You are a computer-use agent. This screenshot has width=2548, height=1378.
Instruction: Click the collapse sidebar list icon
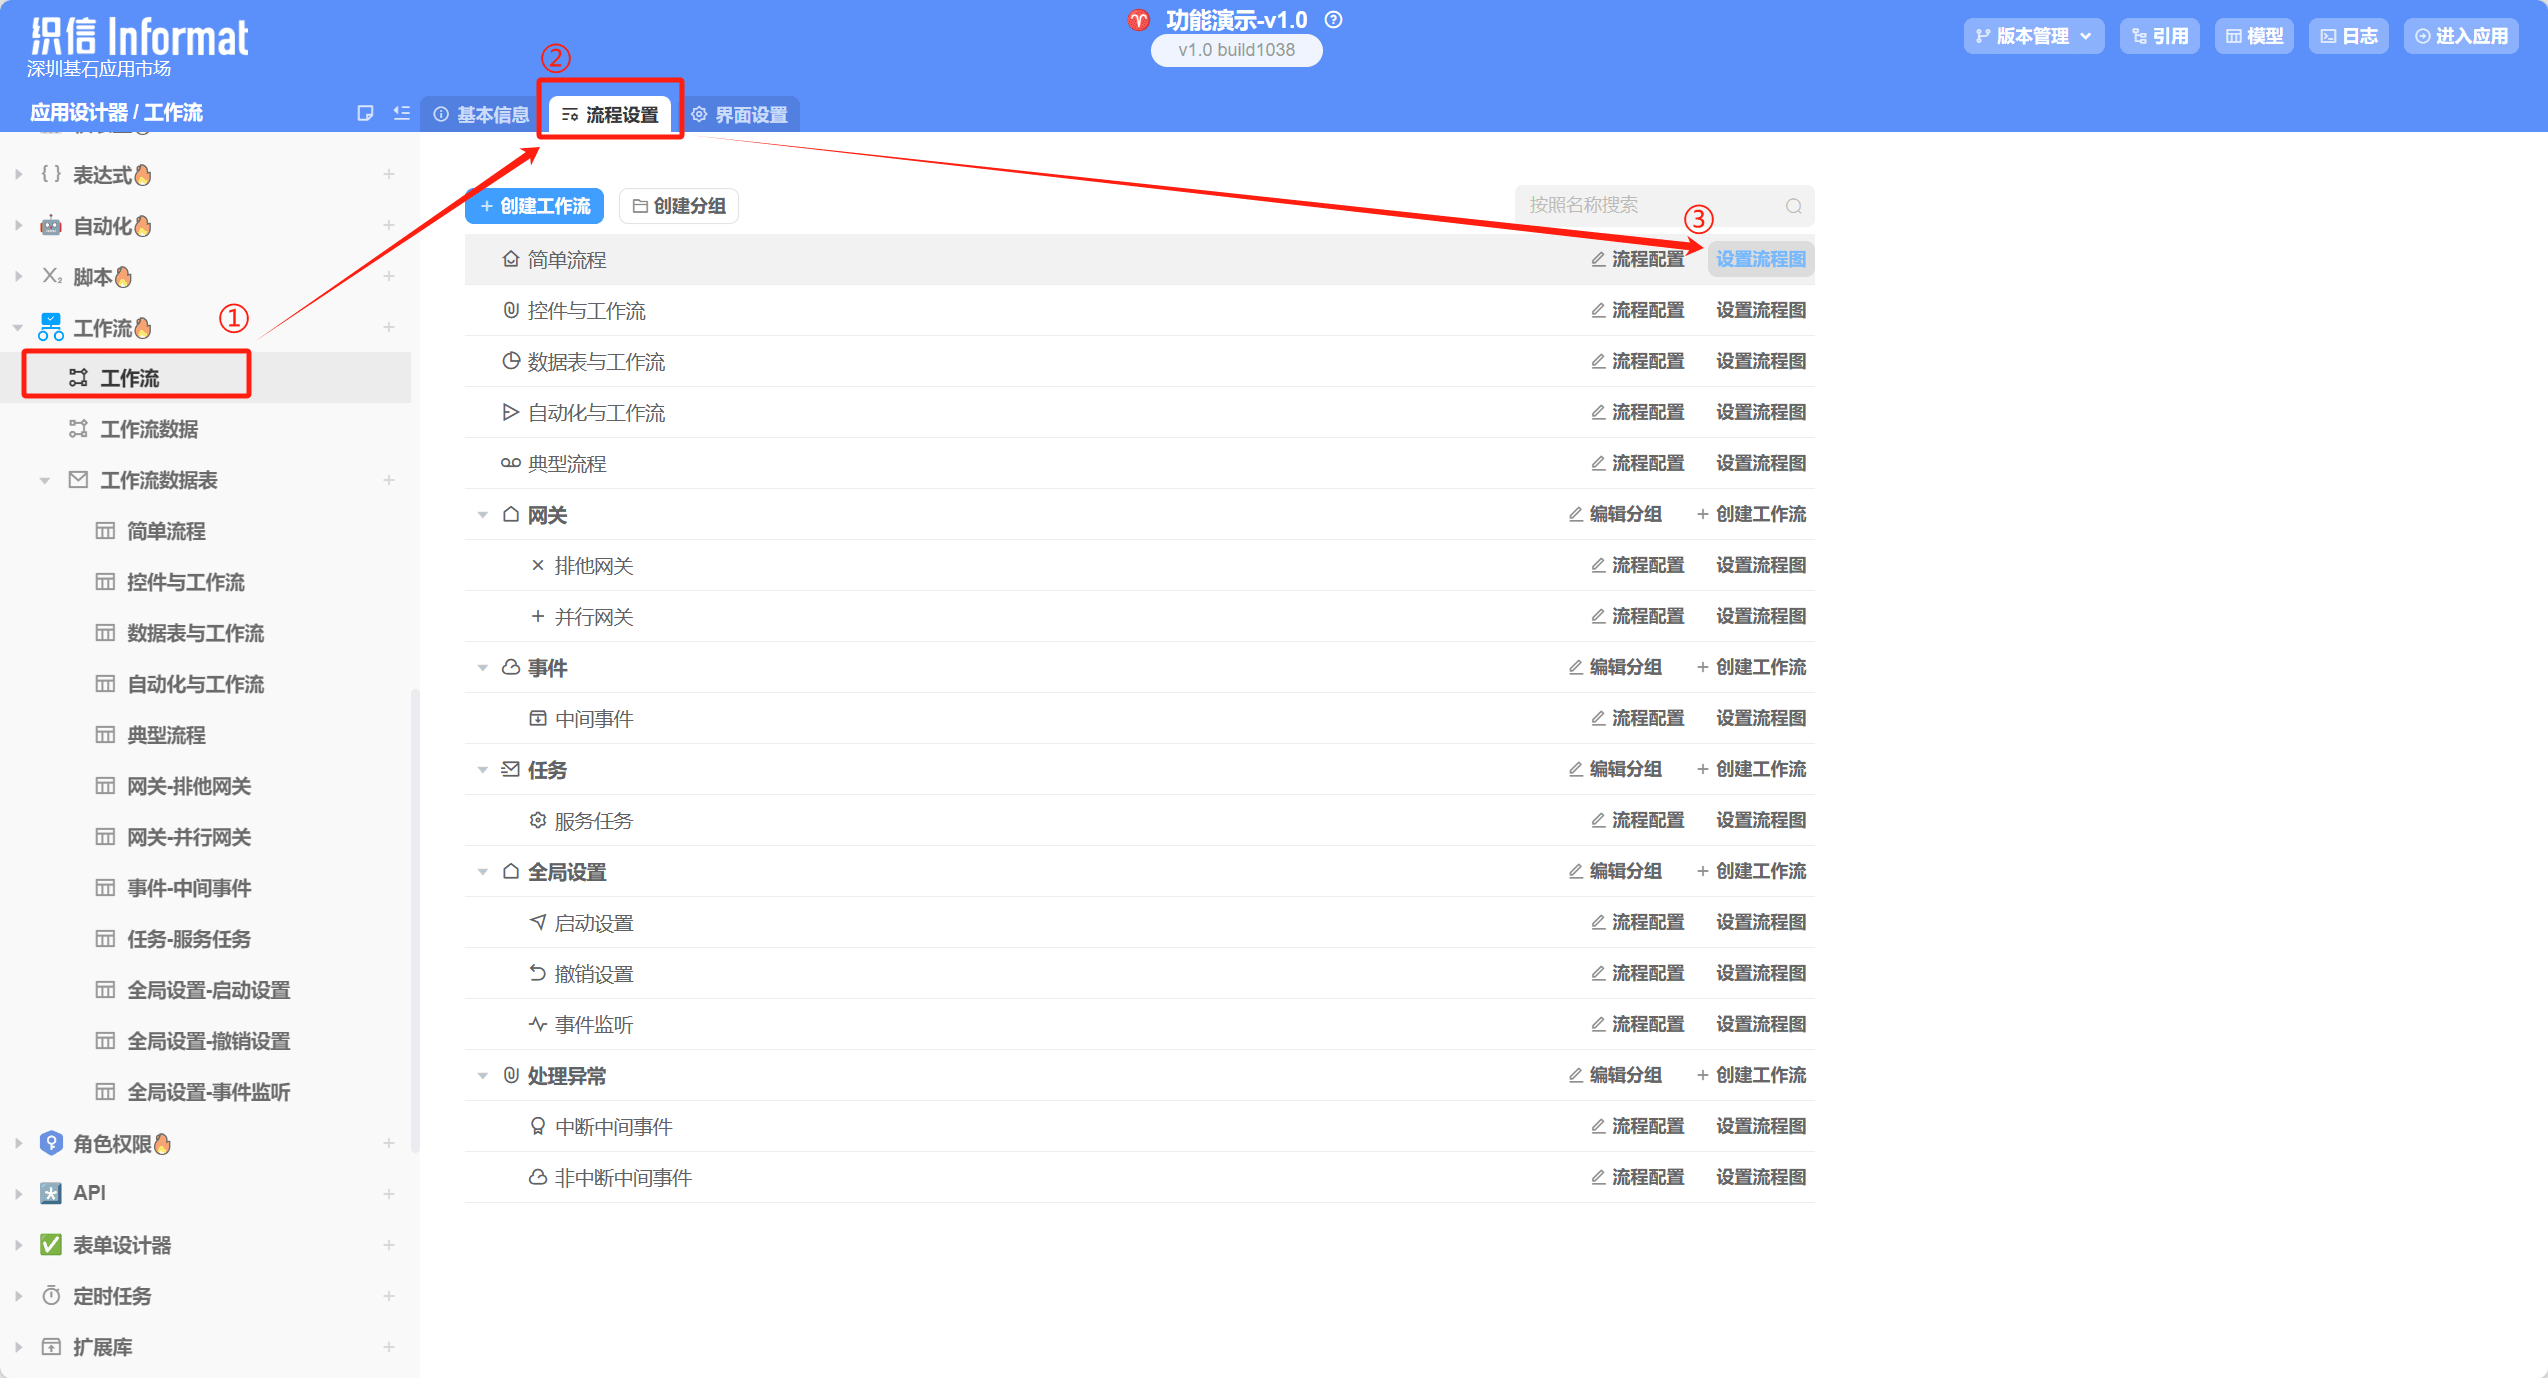(x=402, y=113)
